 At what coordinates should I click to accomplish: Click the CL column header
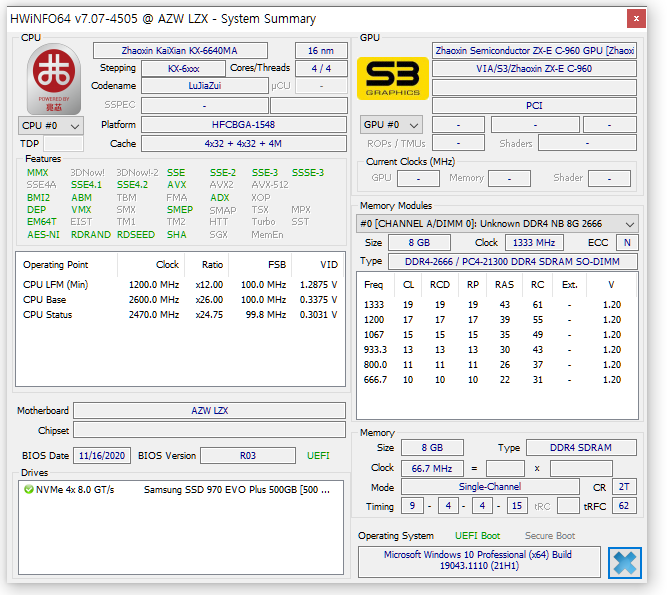coord(408,285)
